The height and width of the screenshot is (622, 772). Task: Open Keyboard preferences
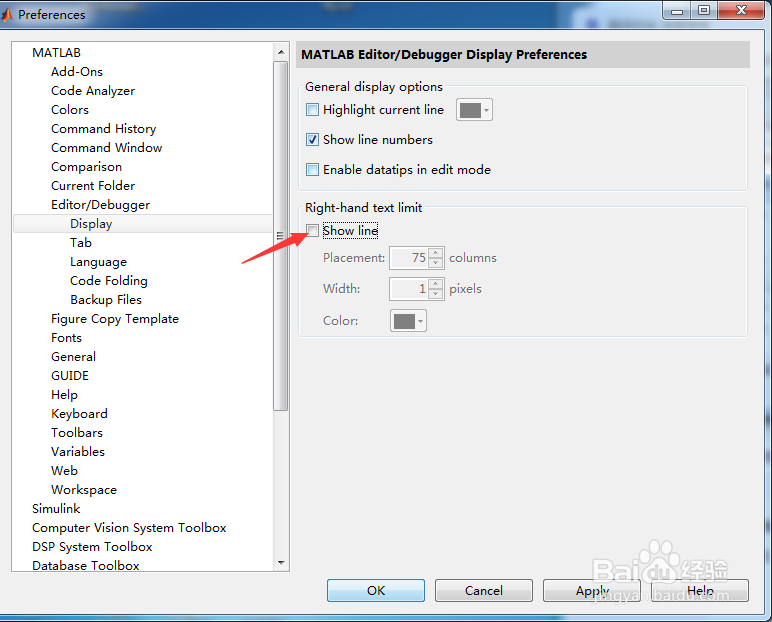79,414
